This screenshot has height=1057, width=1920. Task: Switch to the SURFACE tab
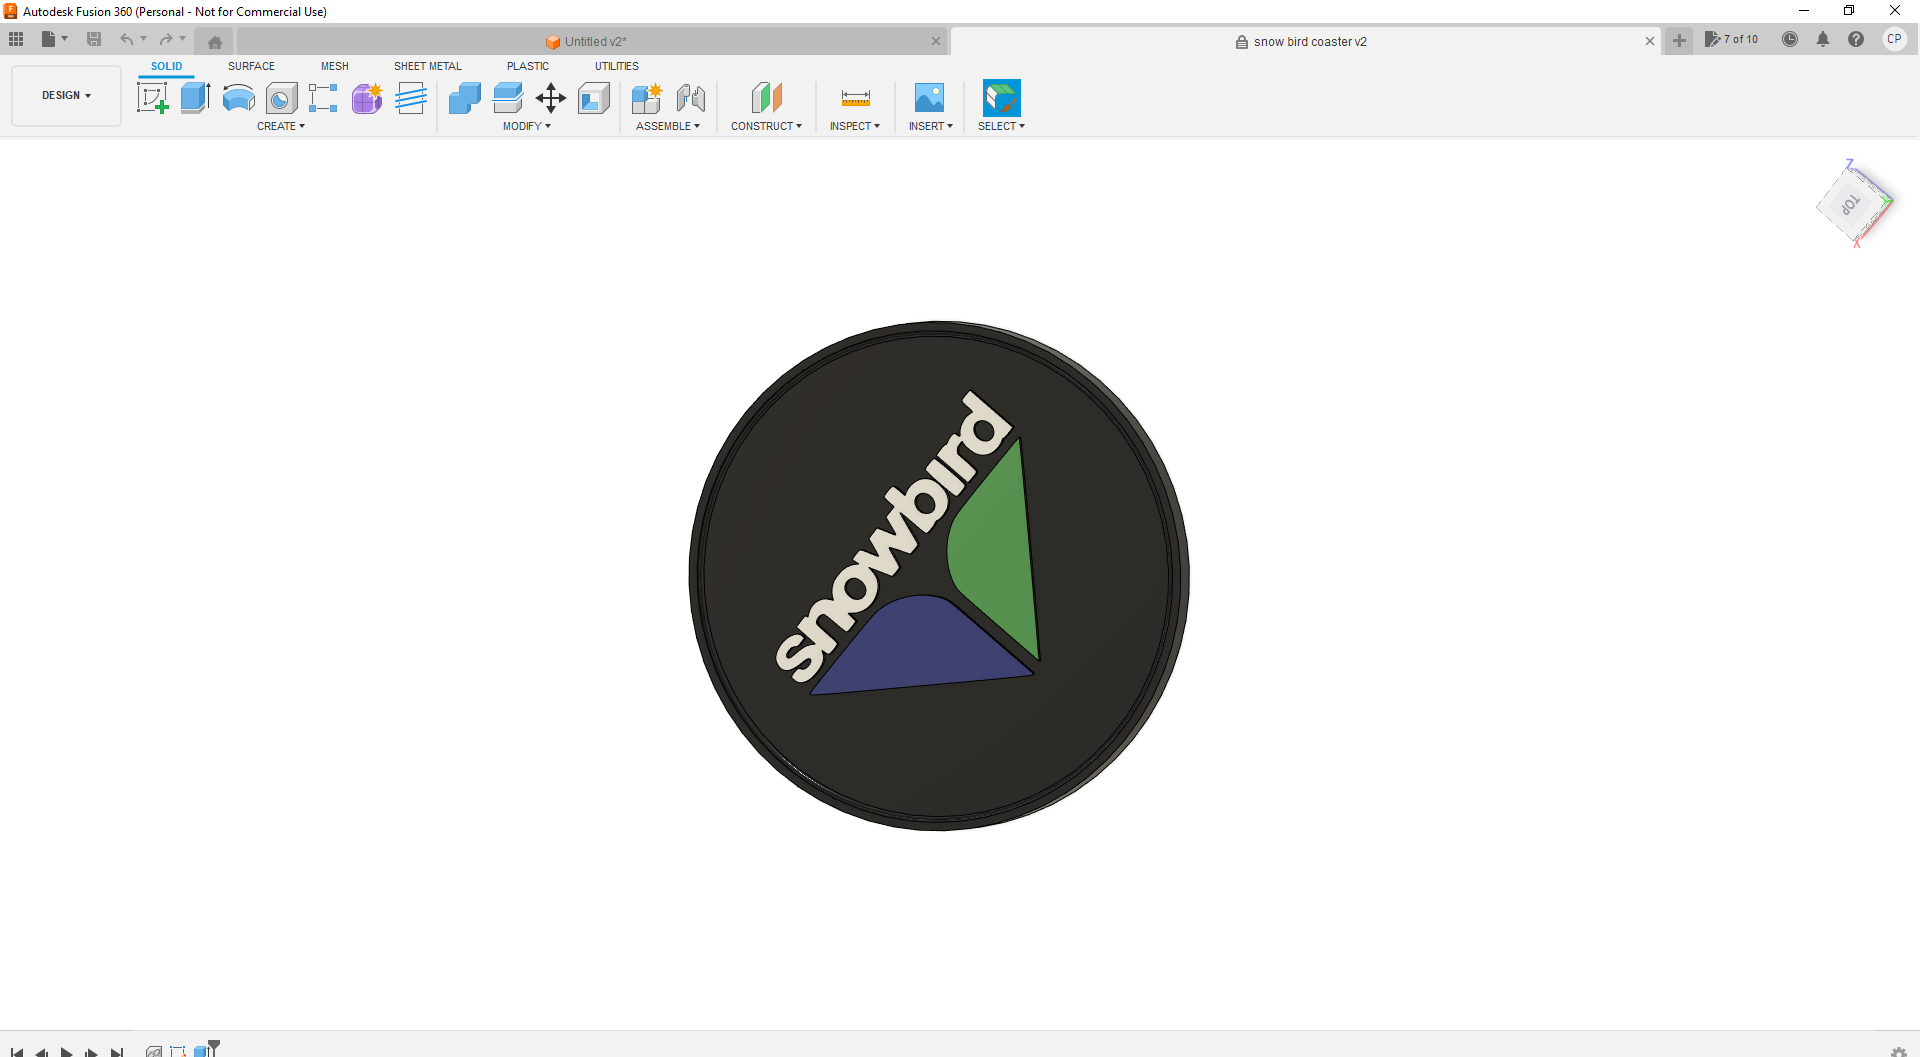click(x=251, y=67)
